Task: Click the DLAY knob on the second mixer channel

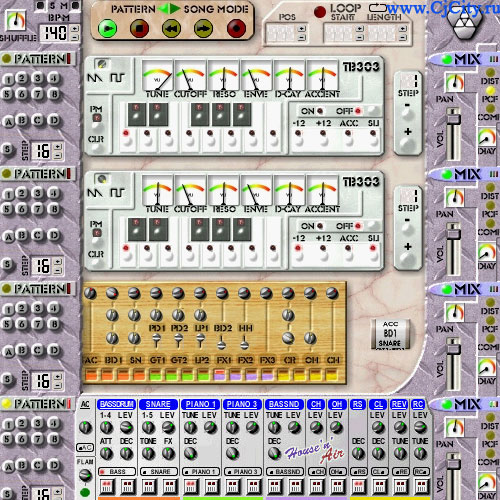Action: [x=487, y=252]
